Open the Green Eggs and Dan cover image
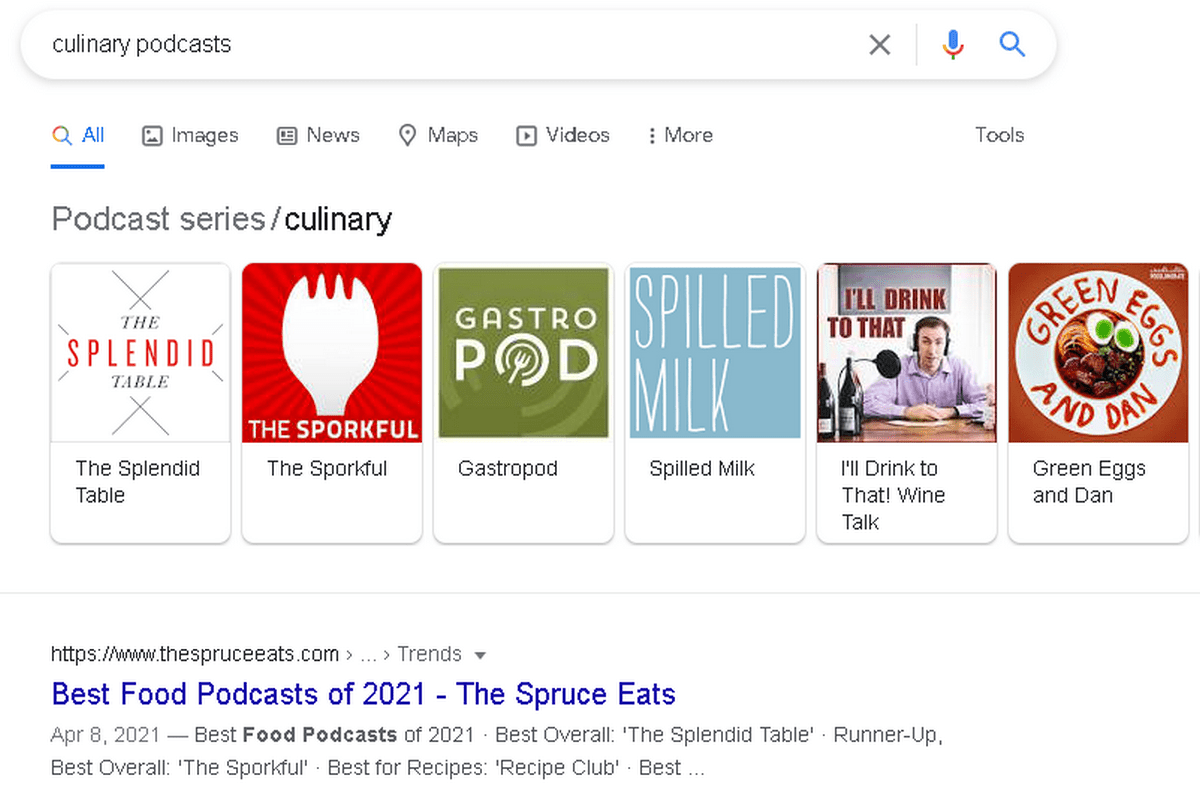 tap(1099, 352)
